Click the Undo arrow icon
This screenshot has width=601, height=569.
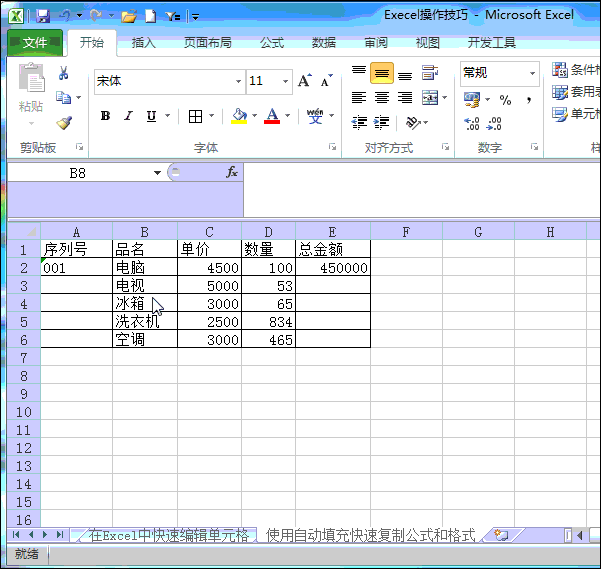tap(65, 16)
